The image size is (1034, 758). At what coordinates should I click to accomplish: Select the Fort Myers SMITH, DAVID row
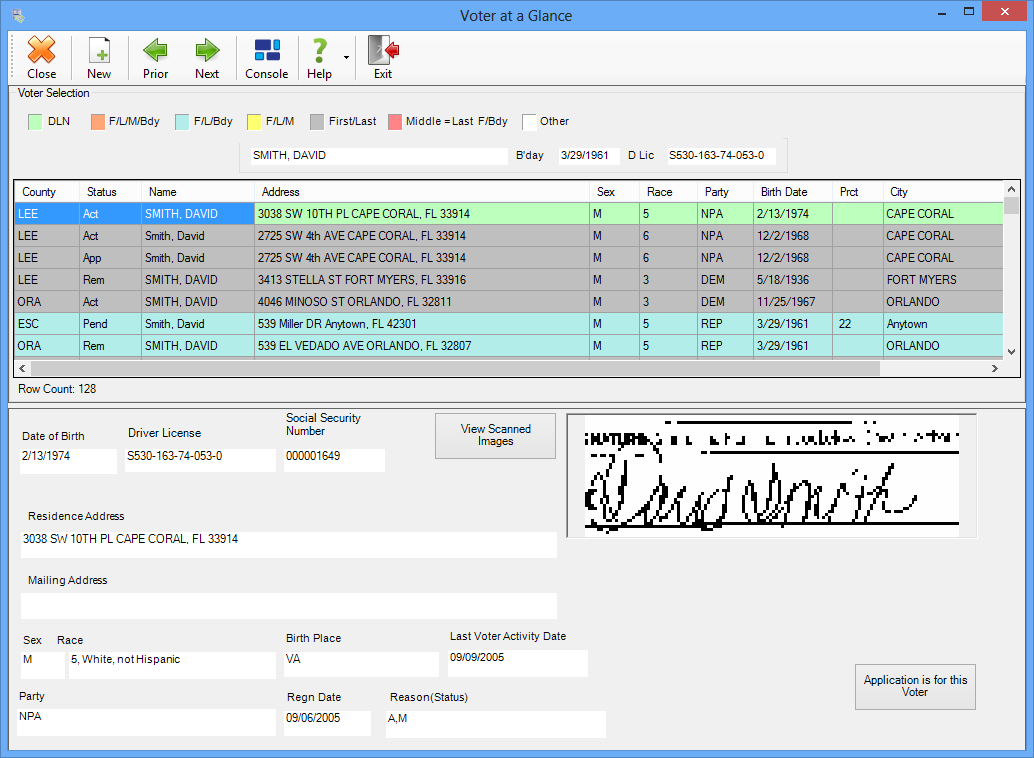(x=400, y=280)
